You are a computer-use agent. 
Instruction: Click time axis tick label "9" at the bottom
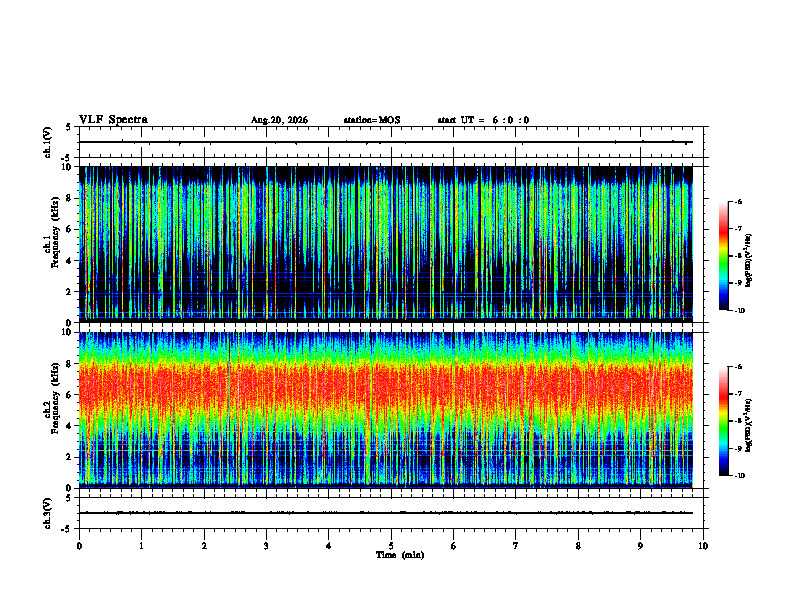tap(640, 546)
